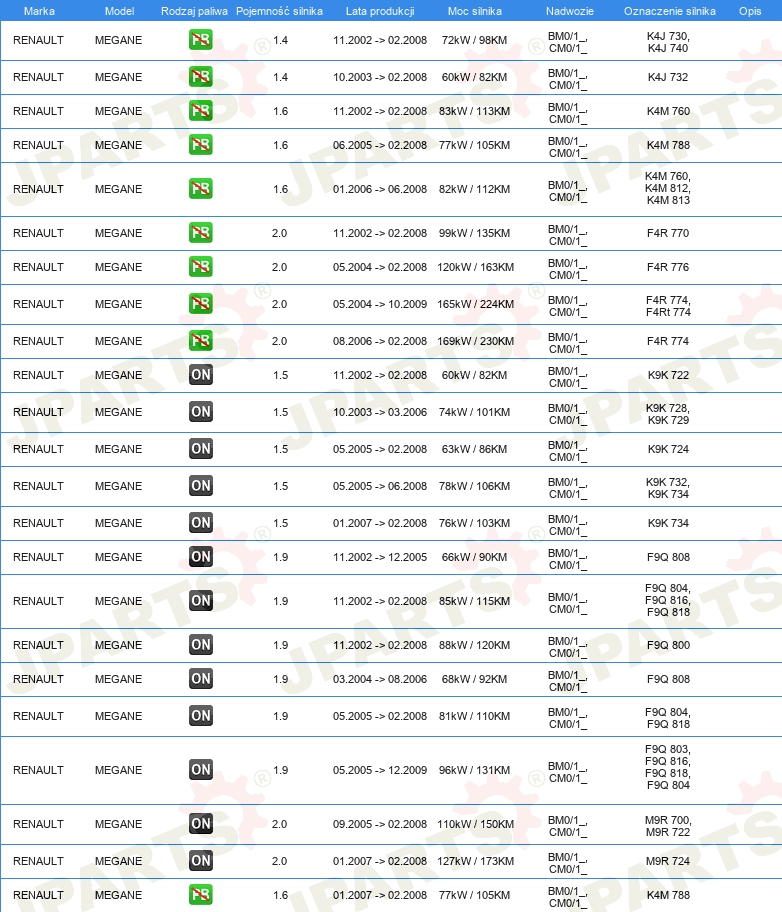
Task: Click the Opis column header
Action: 750,11
